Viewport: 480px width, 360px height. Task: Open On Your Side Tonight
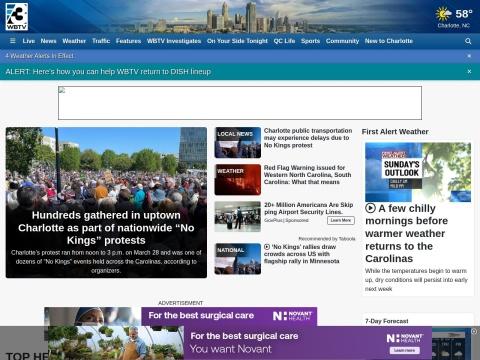point(237,41)
